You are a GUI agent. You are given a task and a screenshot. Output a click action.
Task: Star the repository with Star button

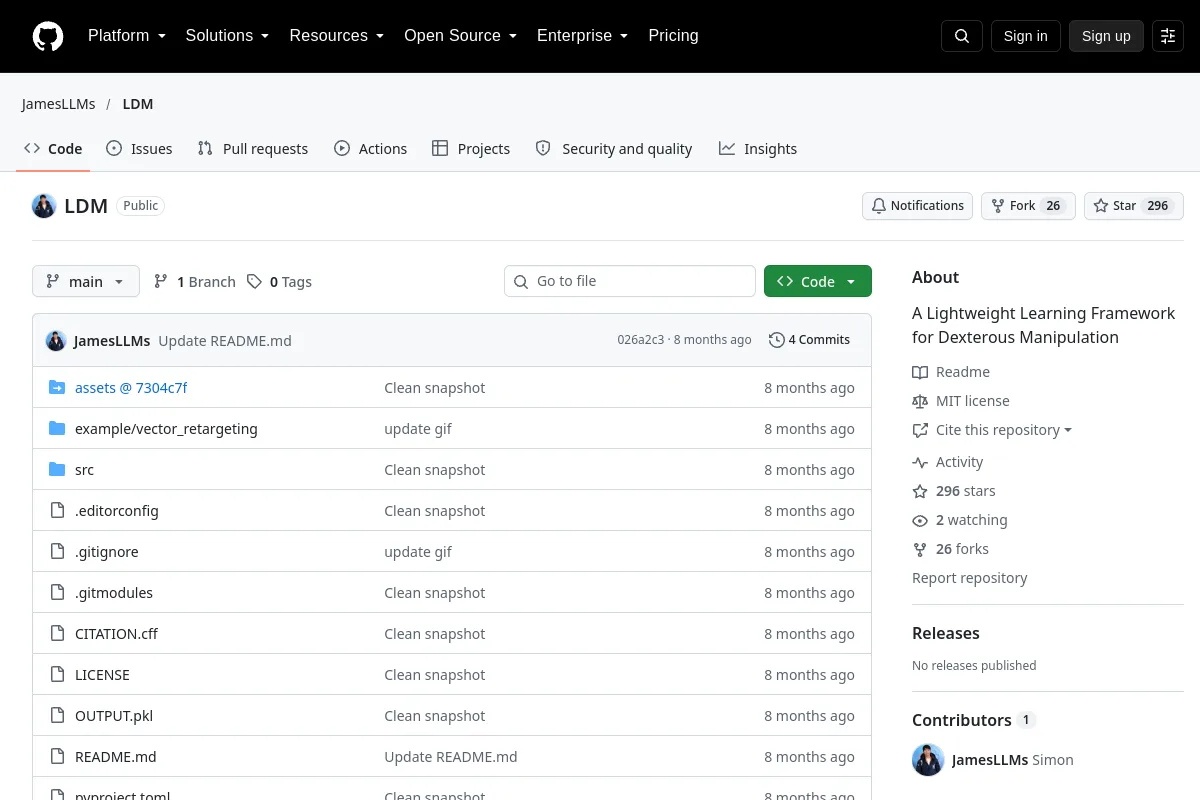pyautogui.click(x=1134, y=206)
